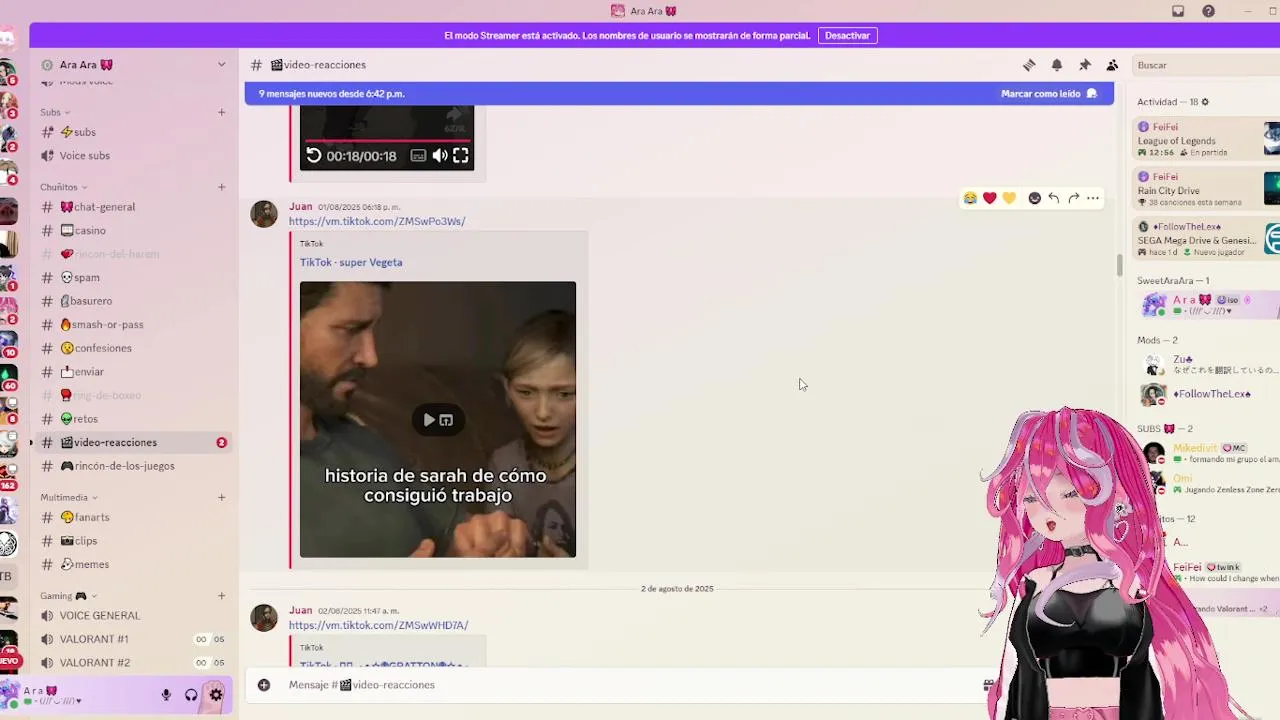The width and height of the screenshot is (1280, 720).
Task: Join VOICE GENERAL voice channel
Action: point(134,616)
